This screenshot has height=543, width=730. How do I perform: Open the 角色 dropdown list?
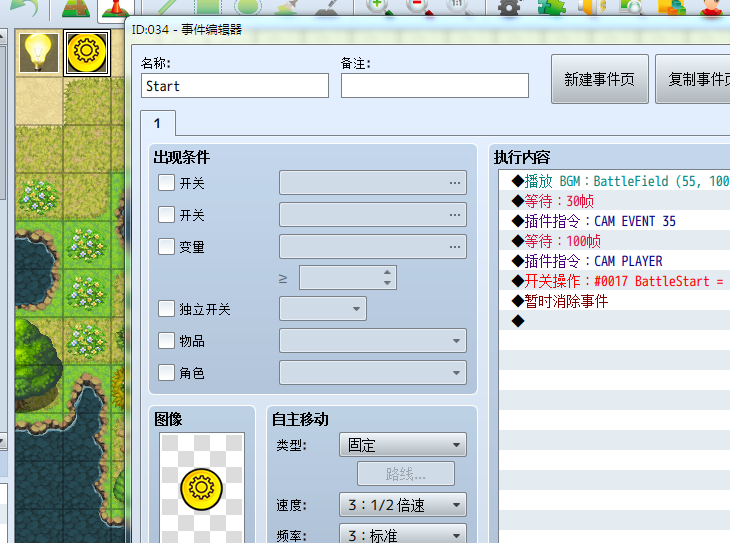point(372,373)
